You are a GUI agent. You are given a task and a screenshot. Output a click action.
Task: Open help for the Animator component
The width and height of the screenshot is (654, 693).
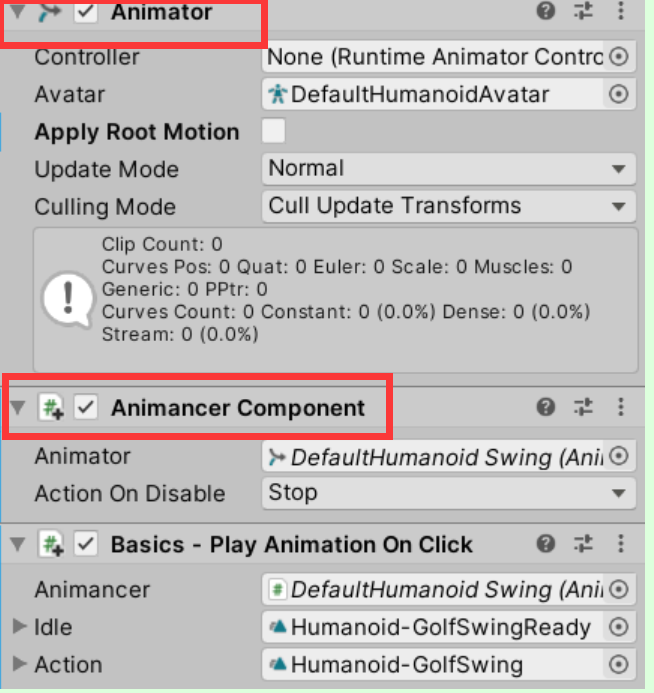[546, 12]
